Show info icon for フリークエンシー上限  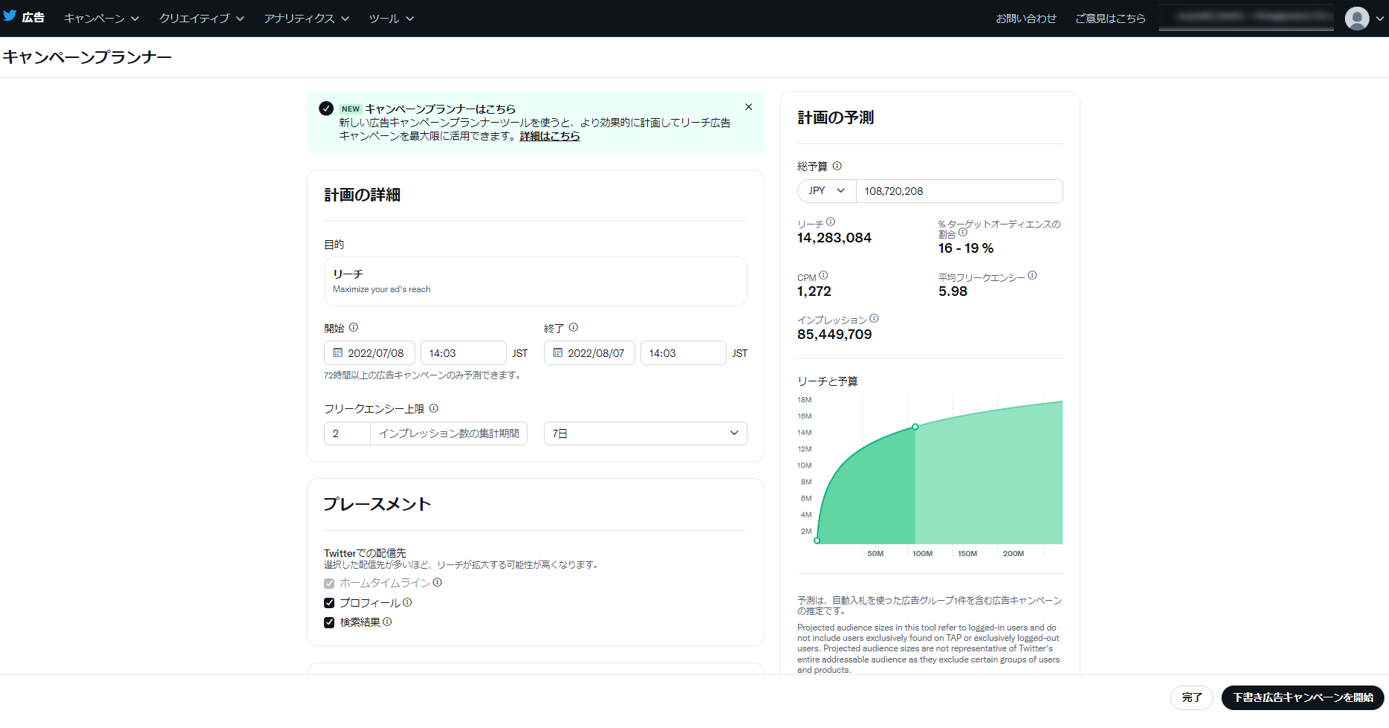point(433,408)
